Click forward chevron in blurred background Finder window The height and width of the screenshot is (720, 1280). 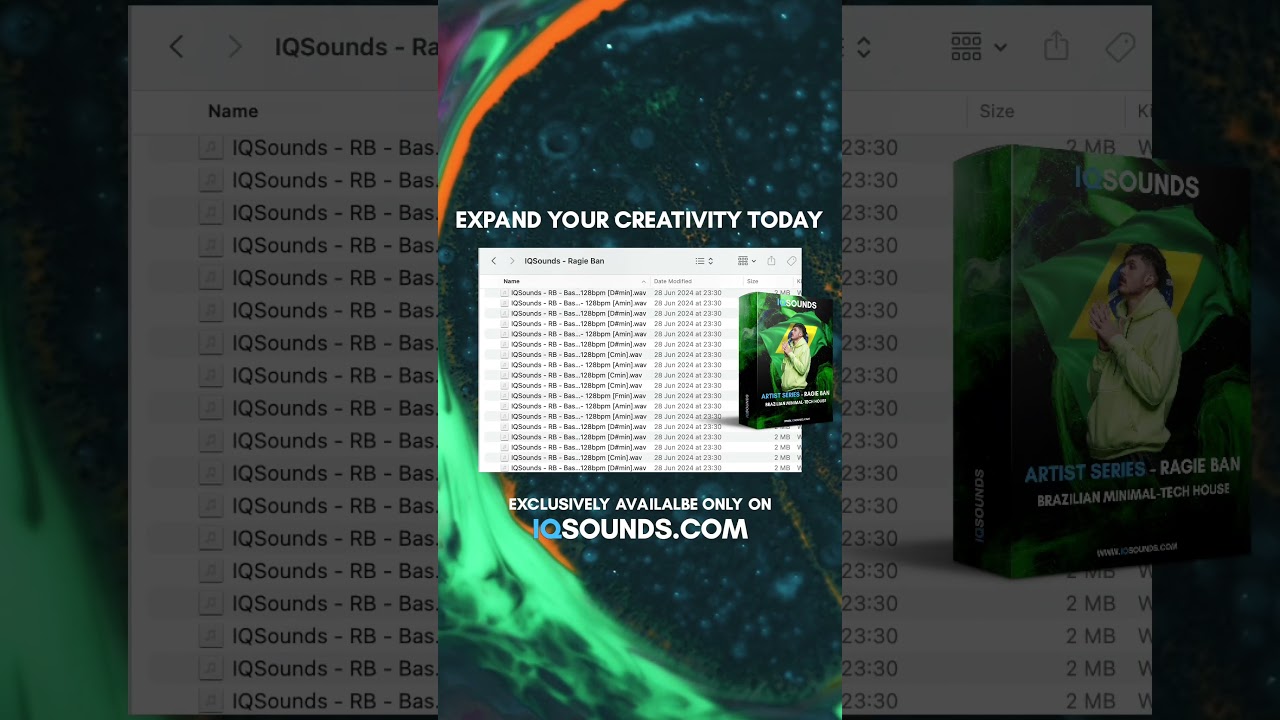235,46
